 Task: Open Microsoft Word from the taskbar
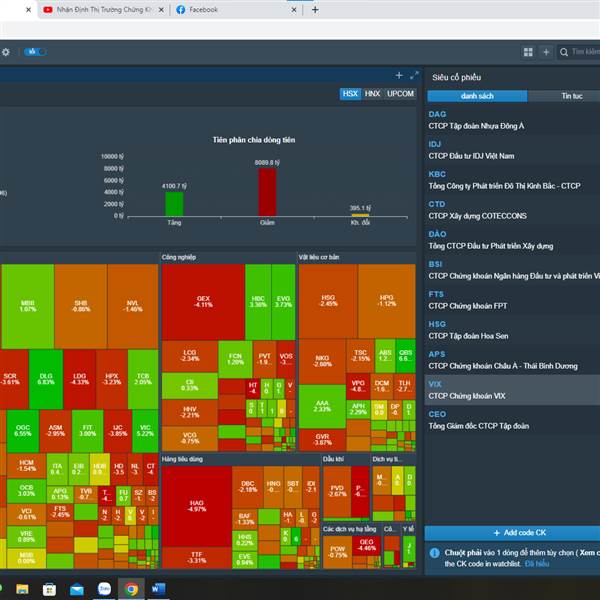pos(158,589)
